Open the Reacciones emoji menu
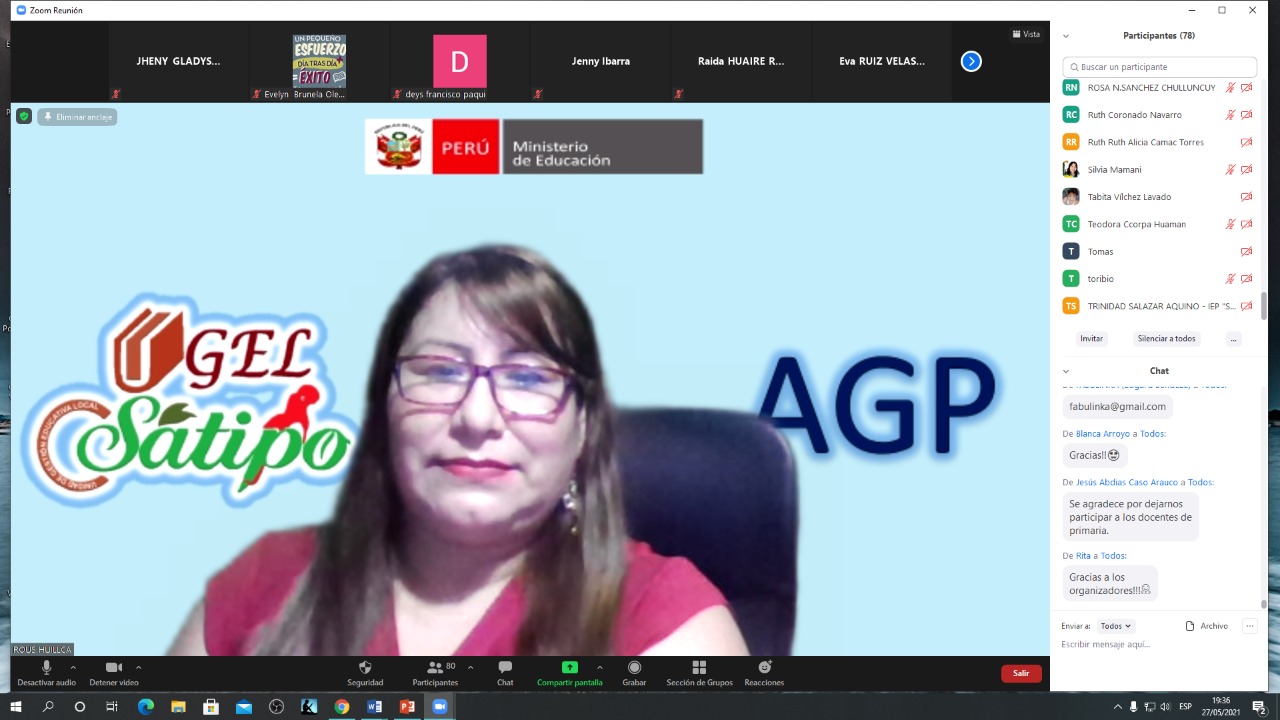This screenshot has width=1280, height=720. point(764,673)
